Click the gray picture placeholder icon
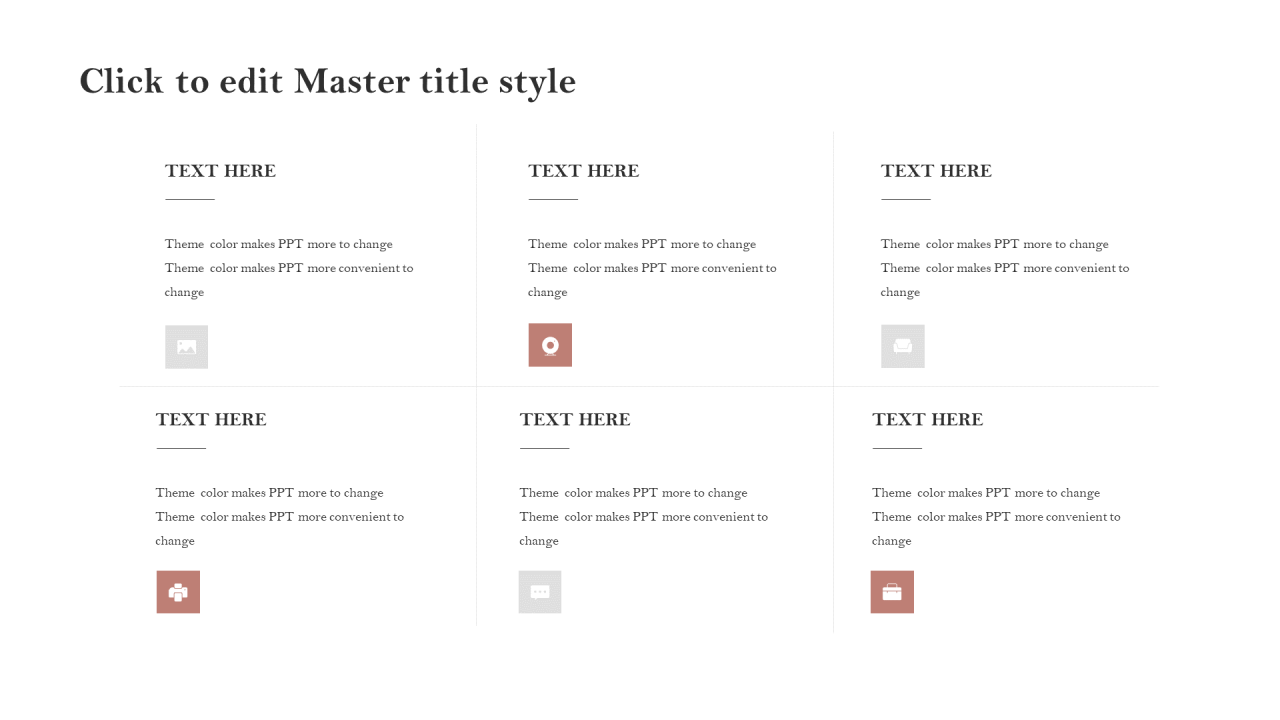This screenshot has height=720, width=1280. click(186, 347)
